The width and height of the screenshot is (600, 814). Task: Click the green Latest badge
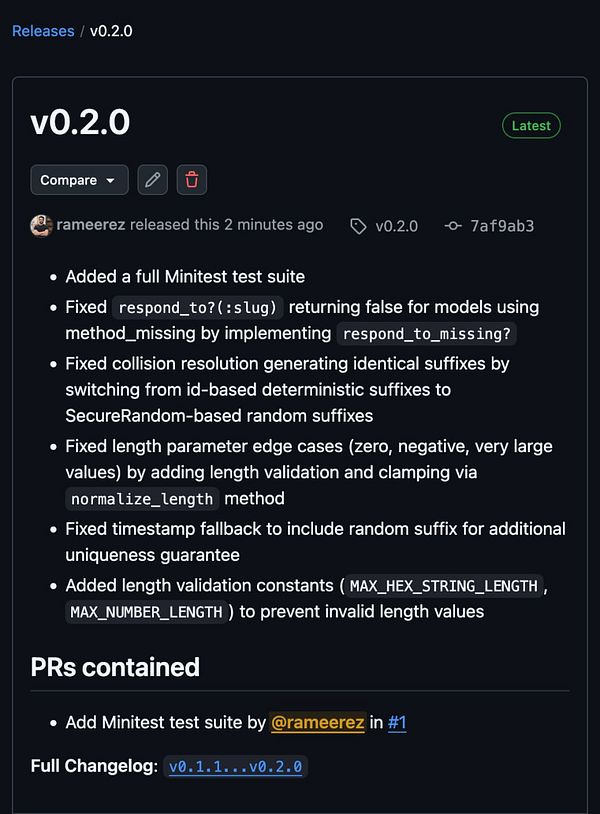tap(531, 125)
